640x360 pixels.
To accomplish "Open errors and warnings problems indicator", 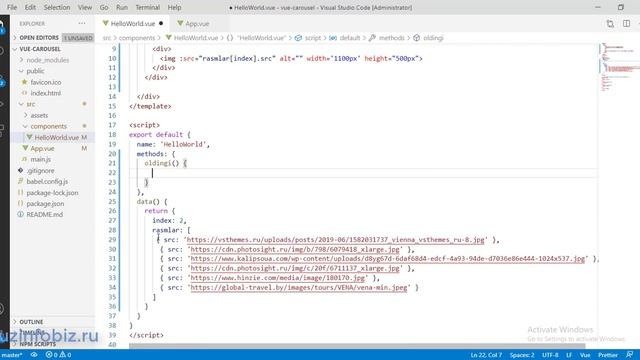I will pyautogui.click(x=58, y=355).
